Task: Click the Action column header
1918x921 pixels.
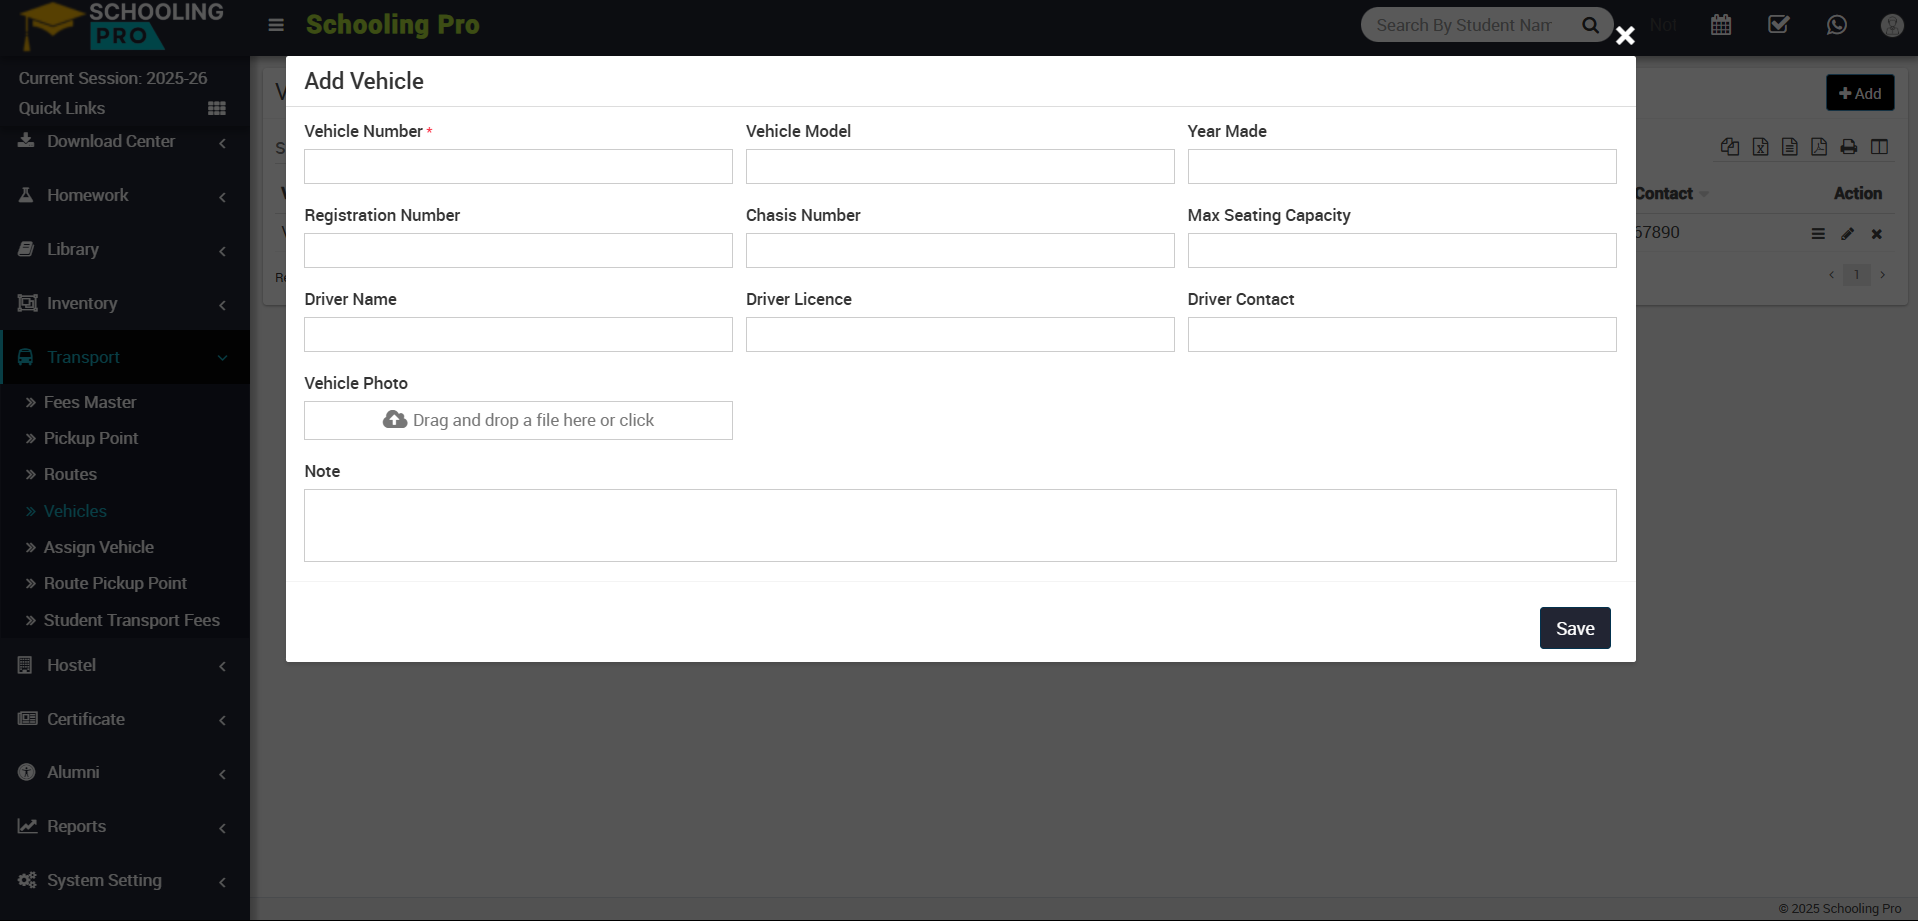Action: (1857, 194)
